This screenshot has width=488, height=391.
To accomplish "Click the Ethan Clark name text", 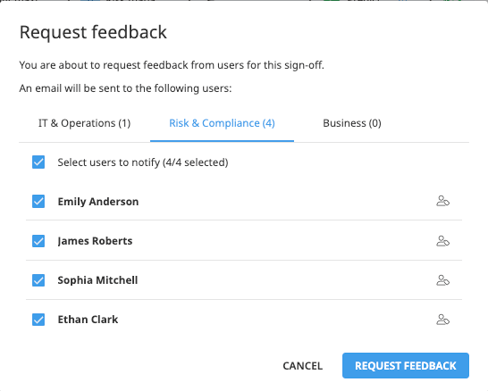I will (x=88, y=320).
